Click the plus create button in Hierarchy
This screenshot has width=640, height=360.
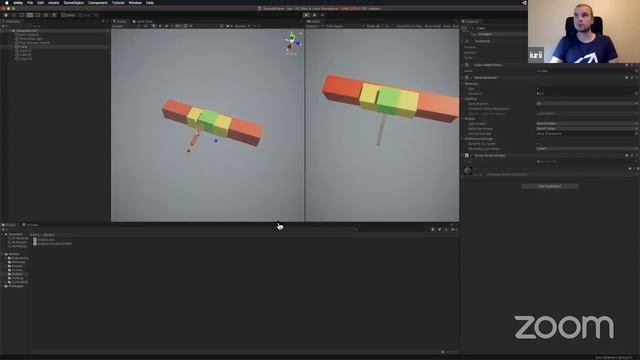point(4,26)
